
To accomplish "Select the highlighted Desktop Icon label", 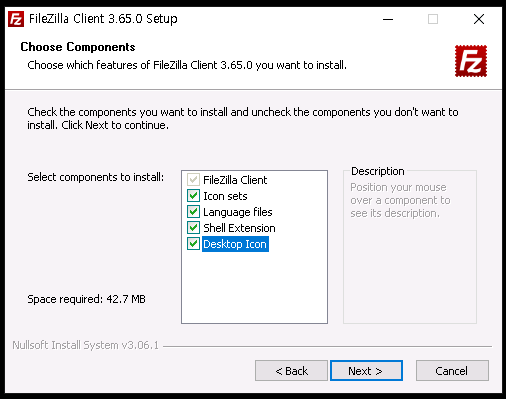I will [x=235, y=244].
